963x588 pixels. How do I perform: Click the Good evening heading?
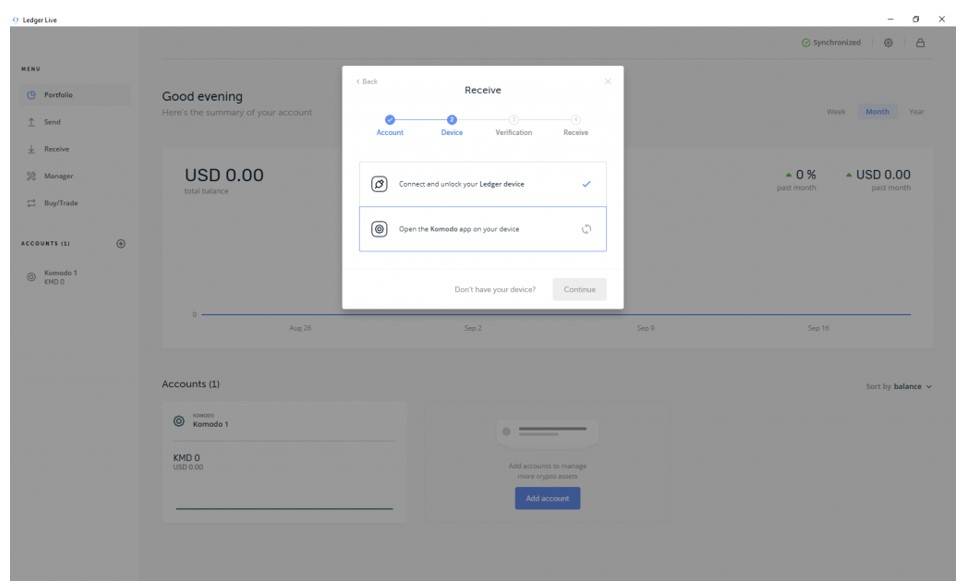[202, 96]
